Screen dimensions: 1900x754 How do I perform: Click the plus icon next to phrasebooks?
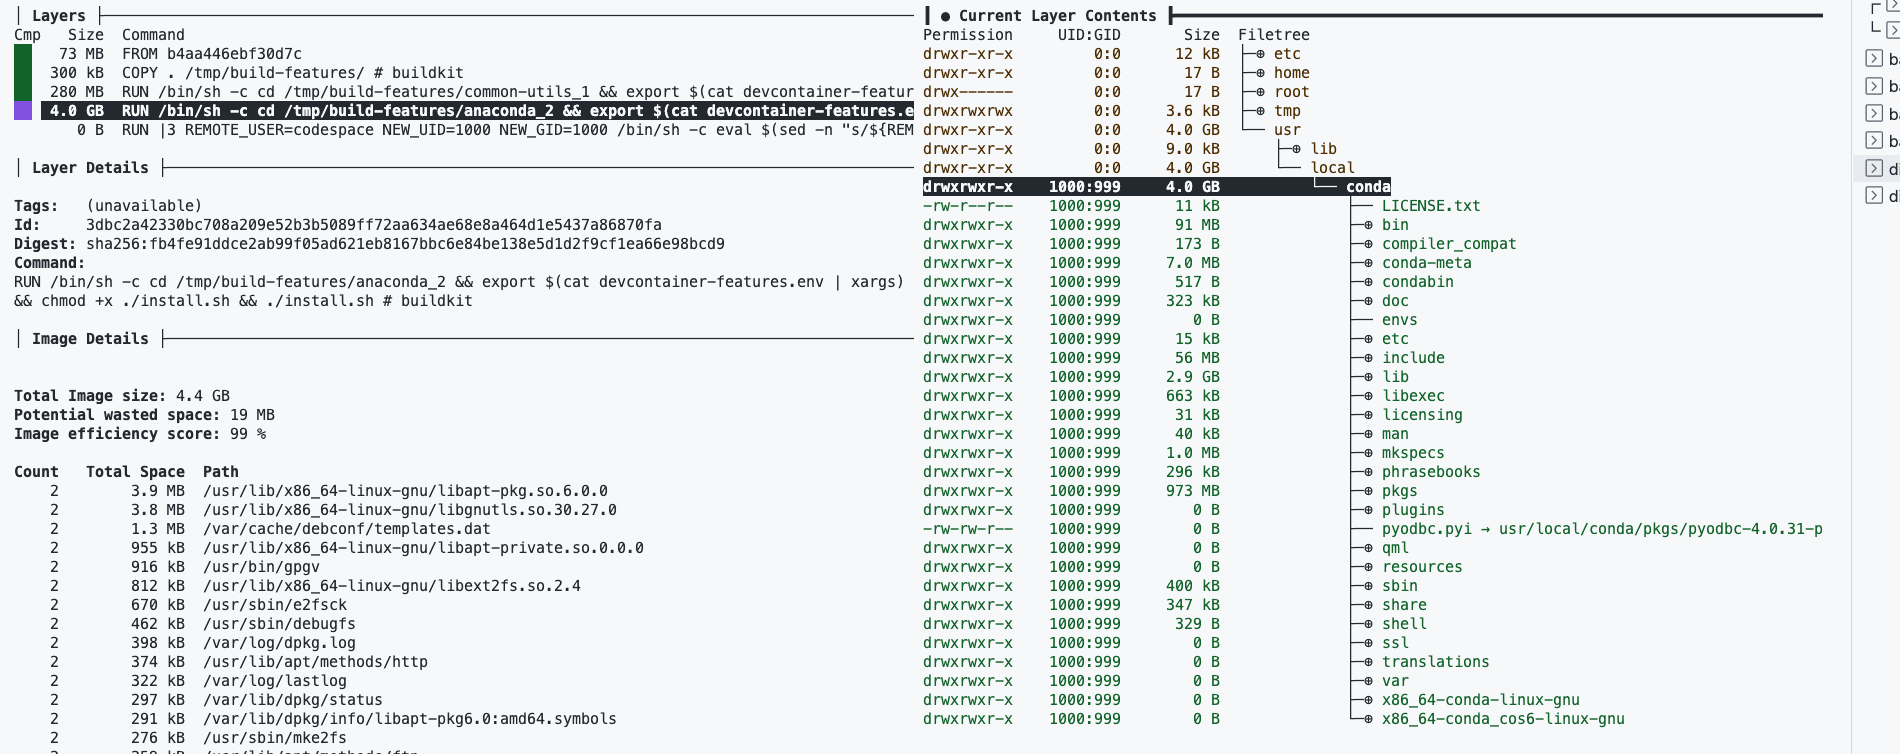pyautogui.click(x=1368, y=472)
